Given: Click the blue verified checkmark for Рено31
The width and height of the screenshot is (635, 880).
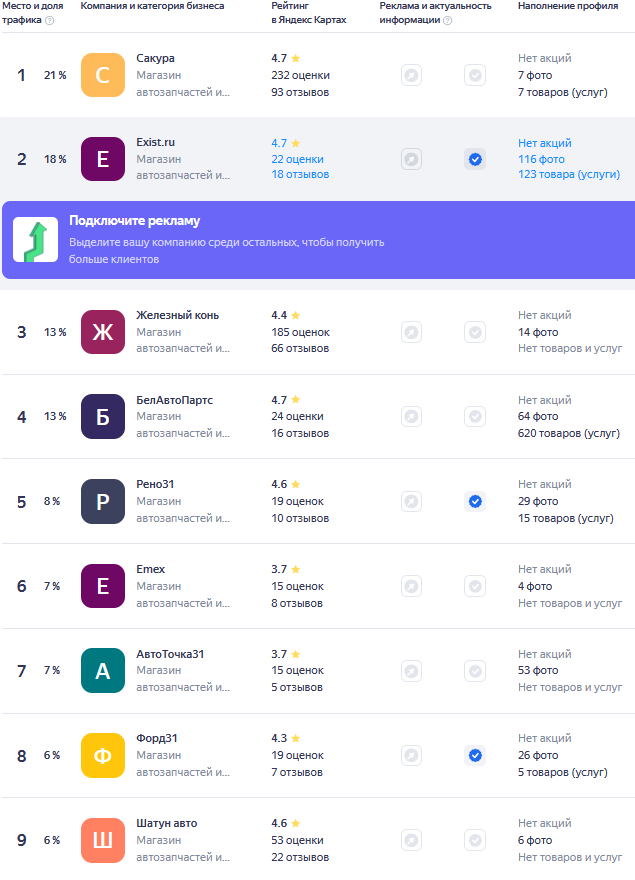Looking at the screenshot, I should coord(475,501).
